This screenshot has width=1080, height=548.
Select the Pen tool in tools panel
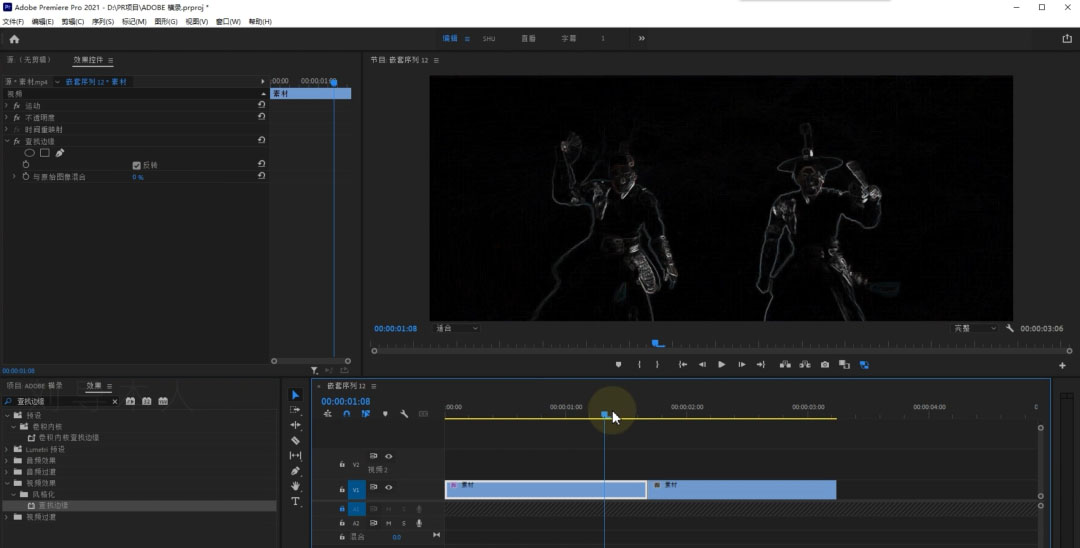pyautogui.click(x=295, y=471)
